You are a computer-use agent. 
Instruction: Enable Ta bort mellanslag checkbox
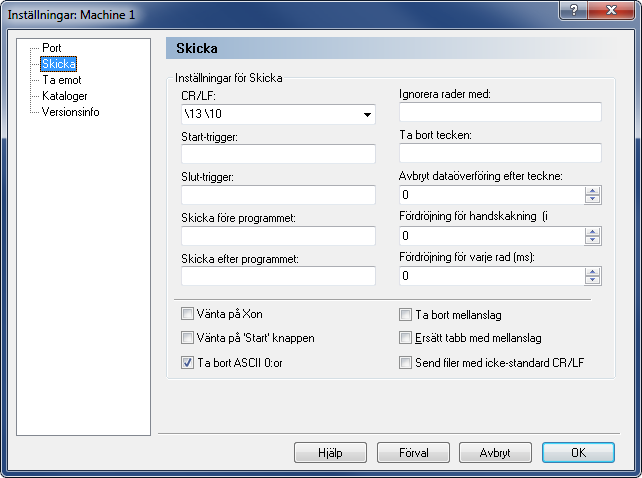pos(405,315)
